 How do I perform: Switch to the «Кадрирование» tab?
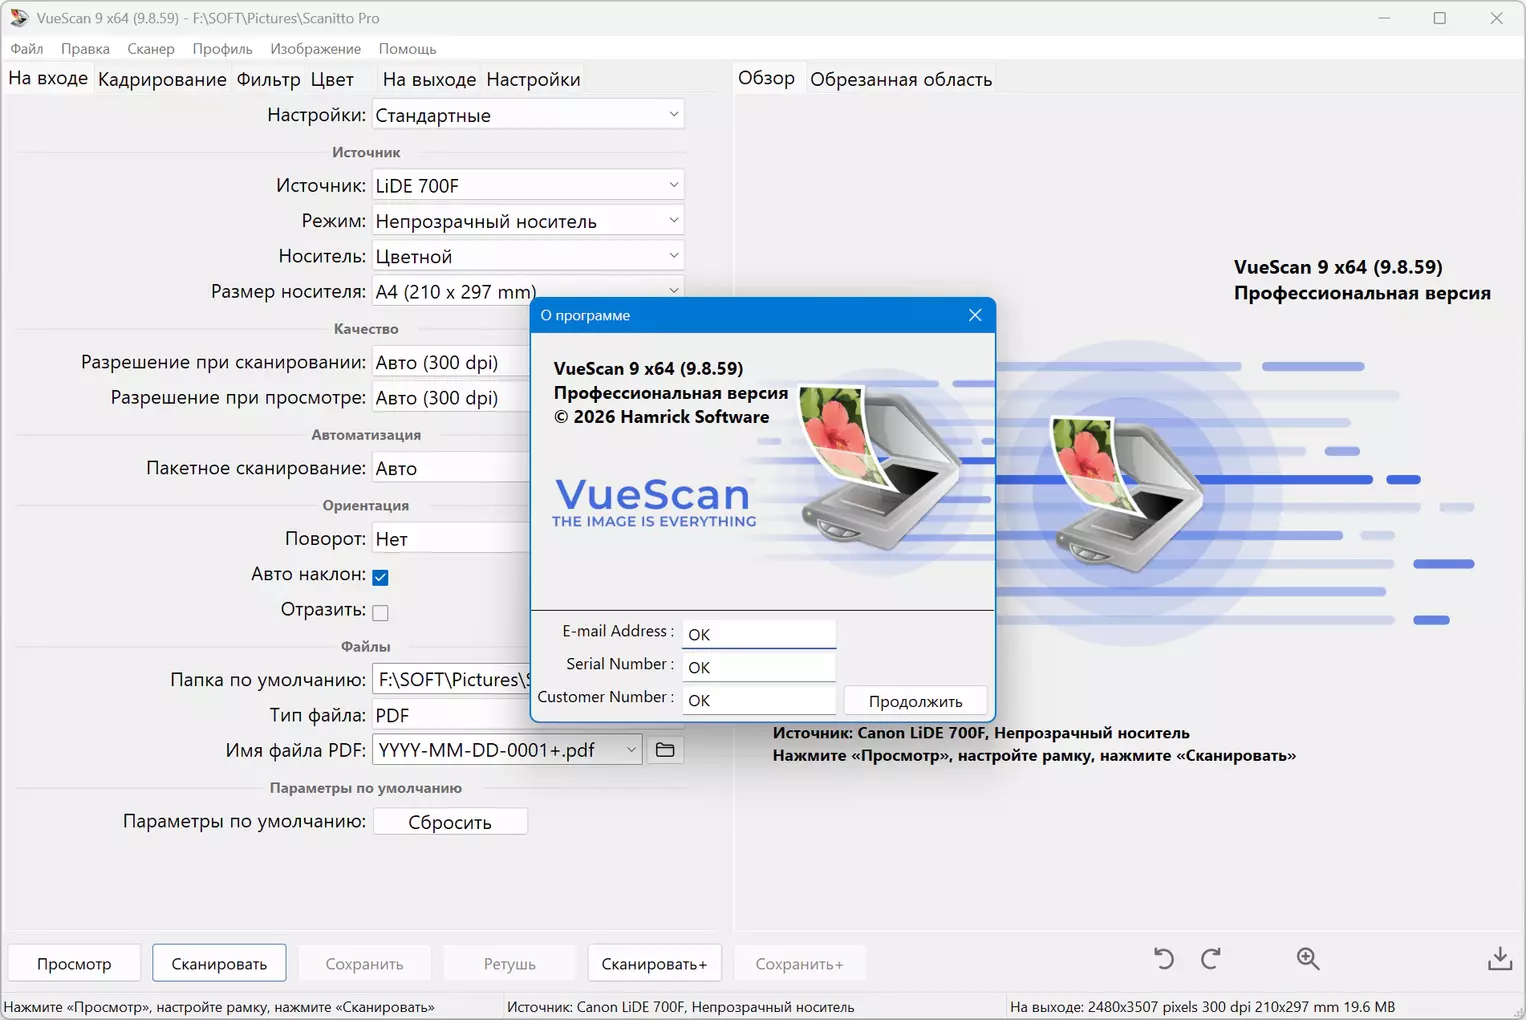point(162,79)
